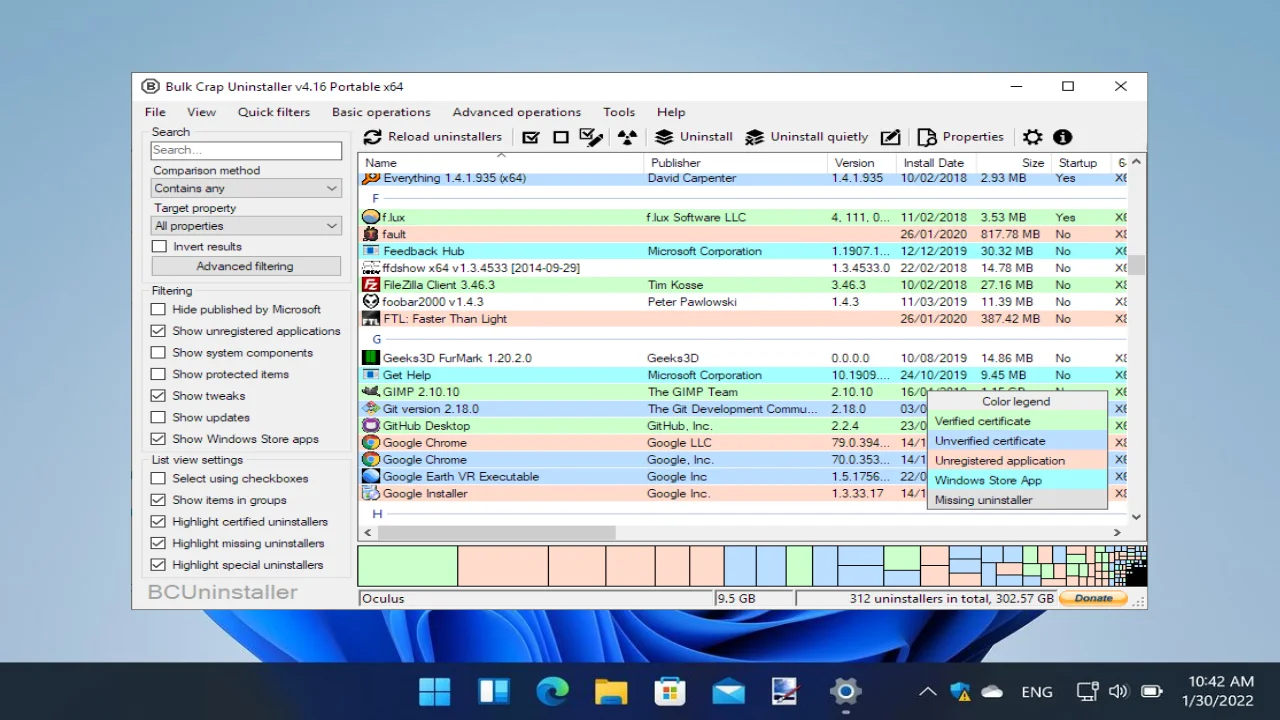The height and width of the screenshot is (720, 1280).
Task: Click the Feedback Hub row icon
Action: [x=371, y=251]
